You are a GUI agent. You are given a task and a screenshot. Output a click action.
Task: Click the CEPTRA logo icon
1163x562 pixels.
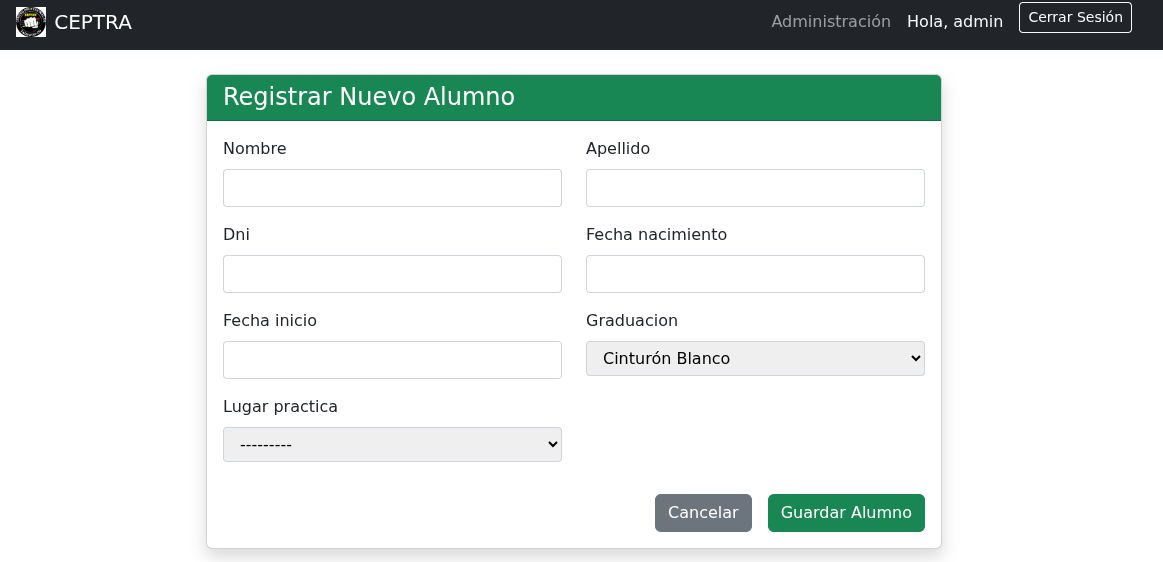coord(31,22)
